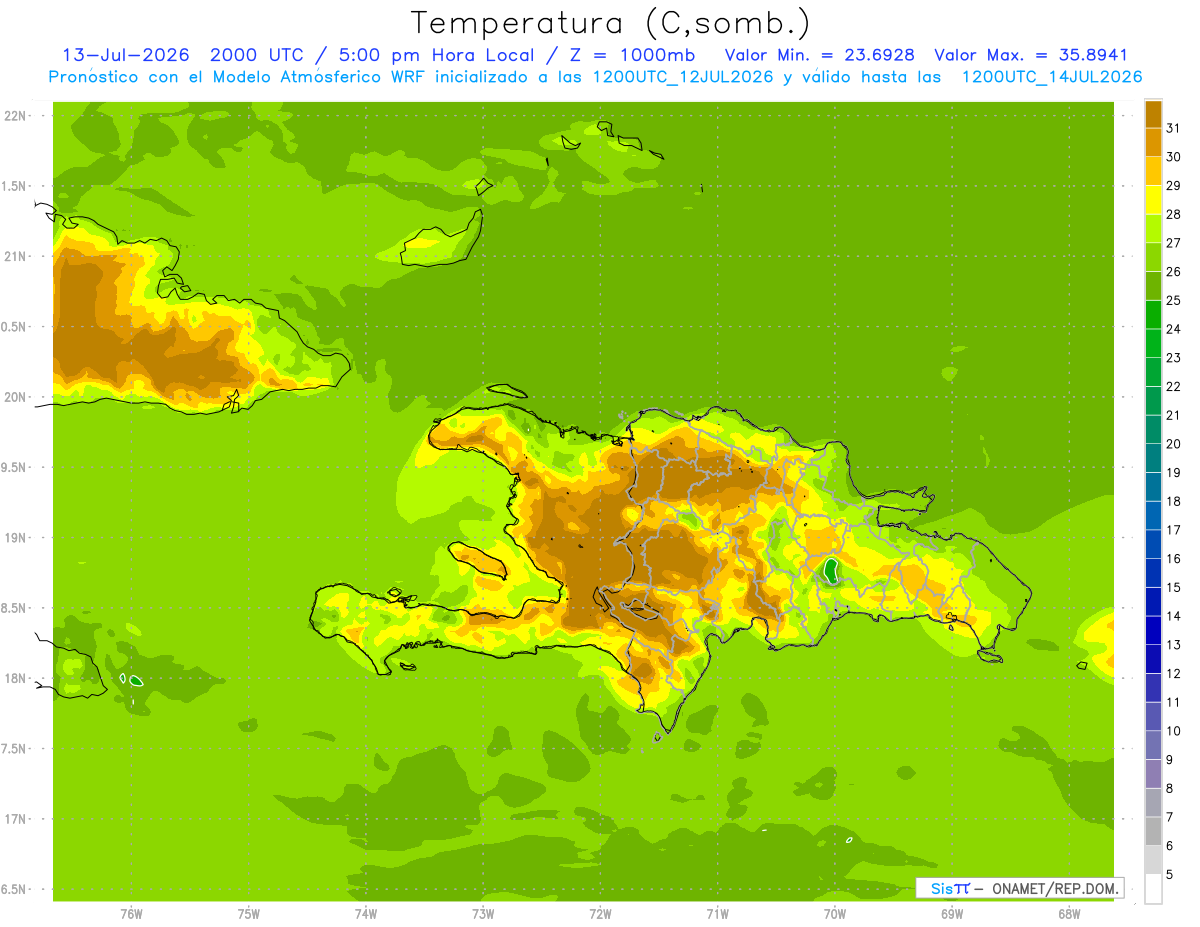Pick the legend swatch between 27 and 28

click(x=1153, y=228)
